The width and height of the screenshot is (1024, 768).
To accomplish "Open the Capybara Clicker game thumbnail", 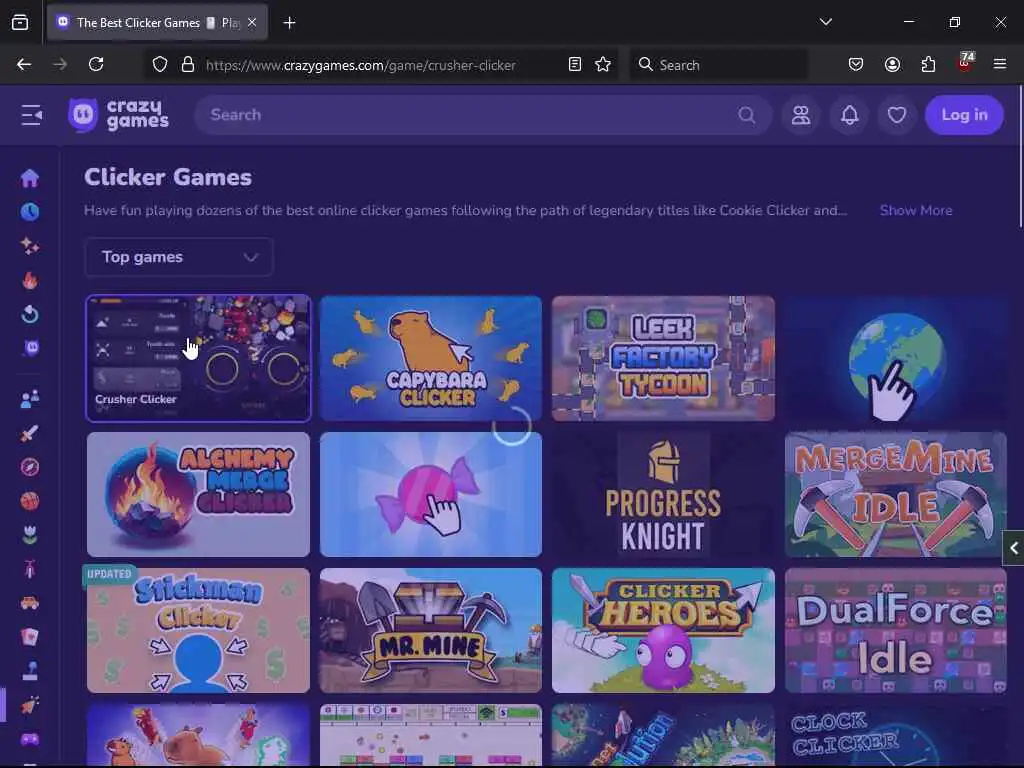I will coord(430,358).
